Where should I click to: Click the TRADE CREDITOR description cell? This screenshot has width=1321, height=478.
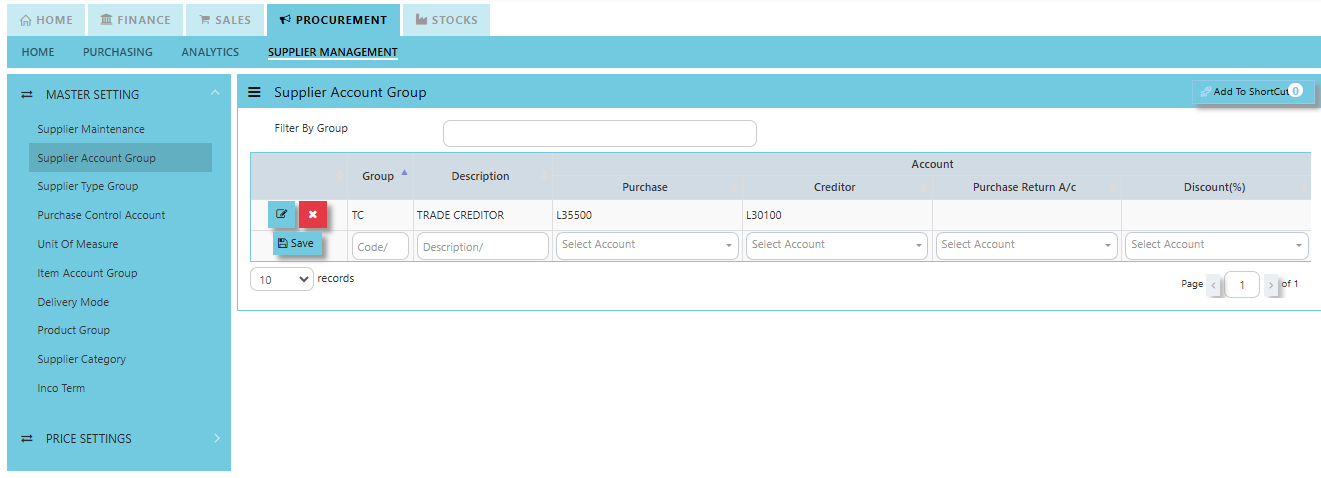[x=482, y=215]
